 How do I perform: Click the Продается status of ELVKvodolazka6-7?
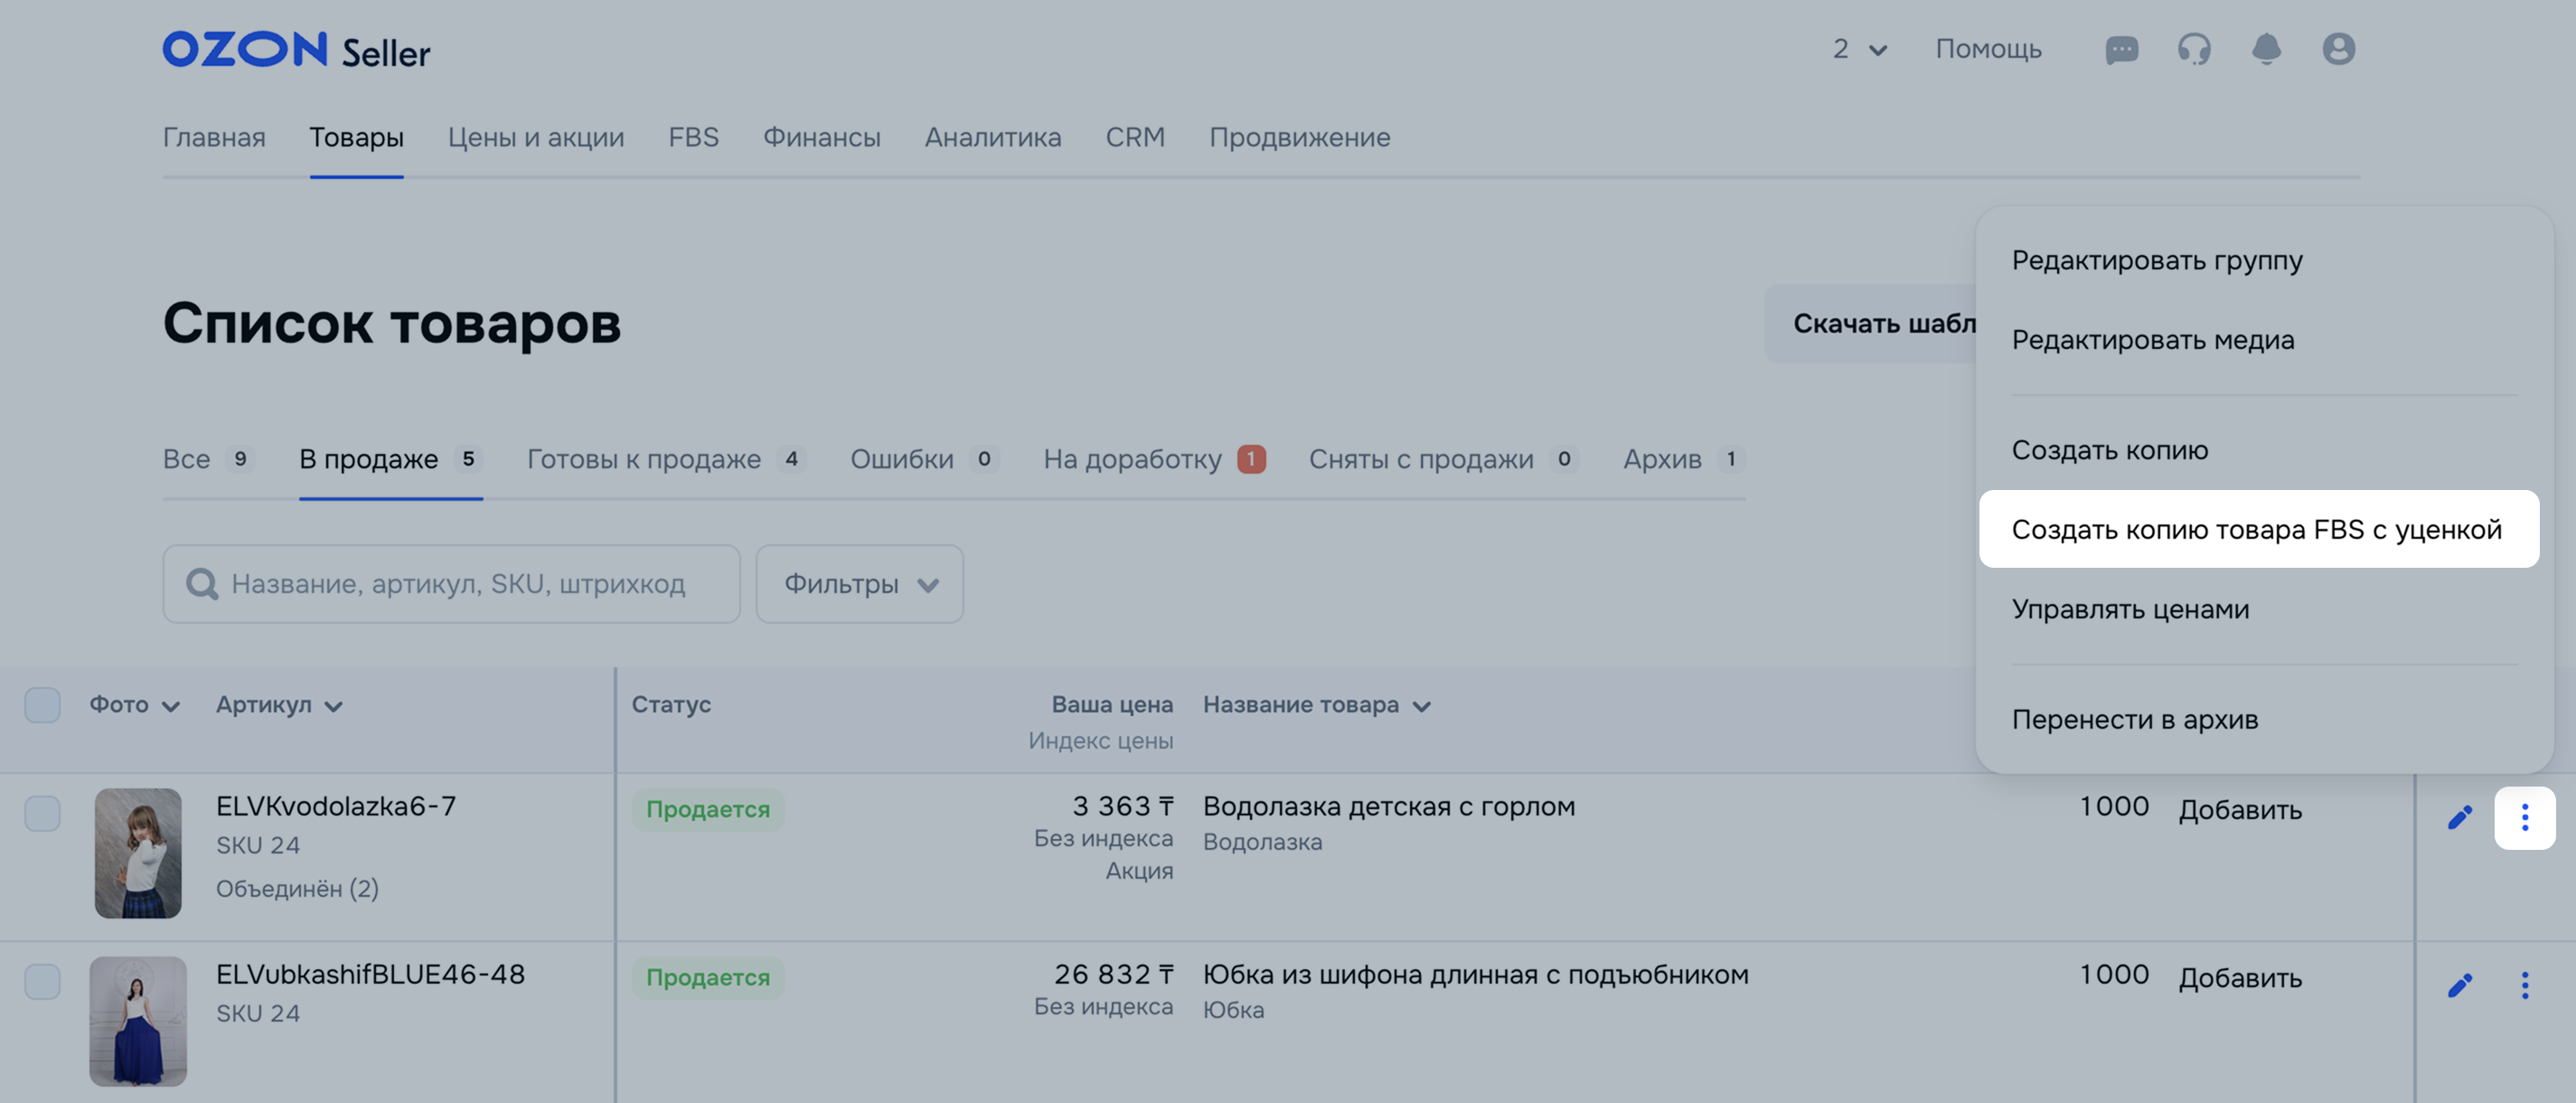coord(708,809)
